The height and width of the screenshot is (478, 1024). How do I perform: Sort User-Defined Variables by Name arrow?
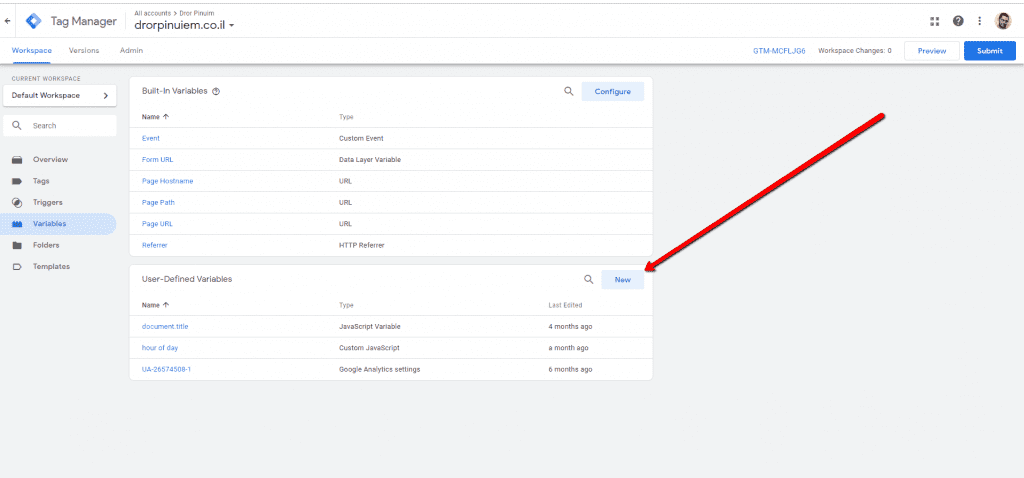pos(166,305)
